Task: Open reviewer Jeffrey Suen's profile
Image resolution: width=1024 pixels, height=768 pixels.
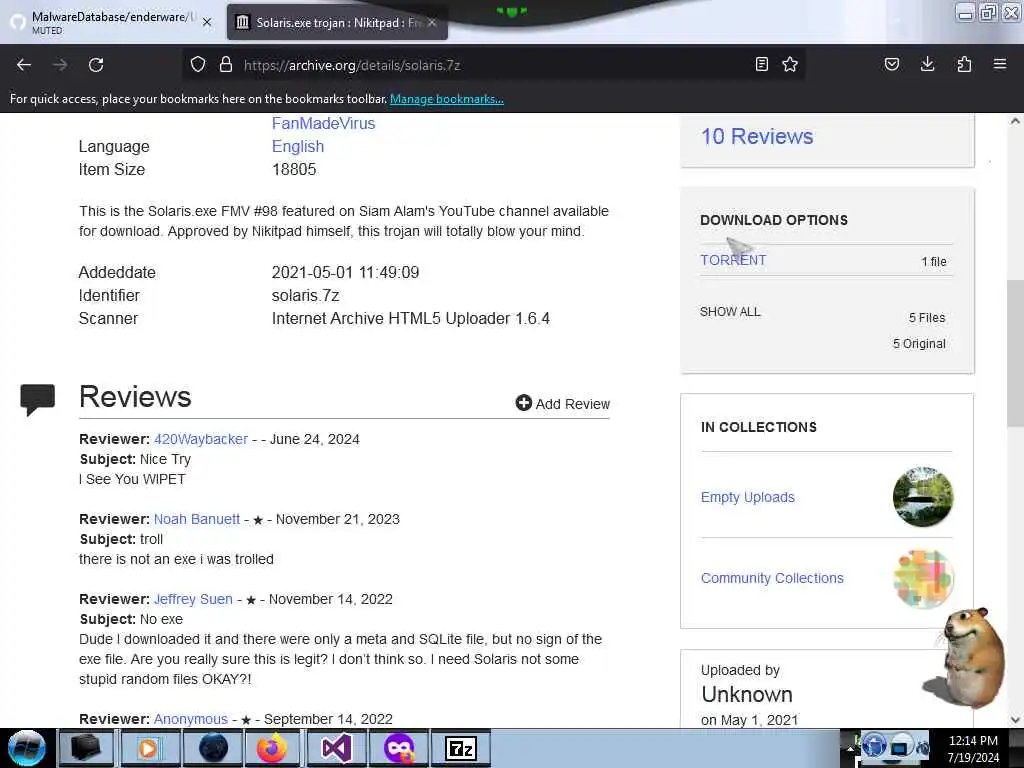Action: coord(193,600)
